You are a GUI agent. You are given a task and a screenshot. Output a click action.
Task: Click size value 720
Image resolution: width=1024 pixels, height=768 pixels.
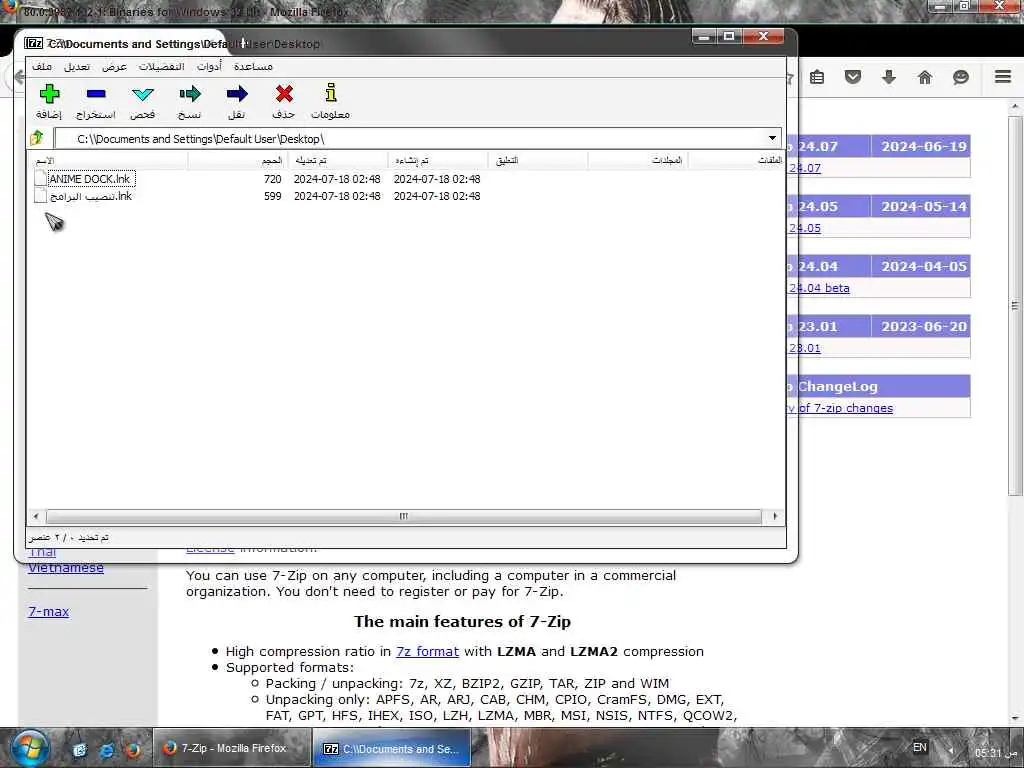[272, 179]
